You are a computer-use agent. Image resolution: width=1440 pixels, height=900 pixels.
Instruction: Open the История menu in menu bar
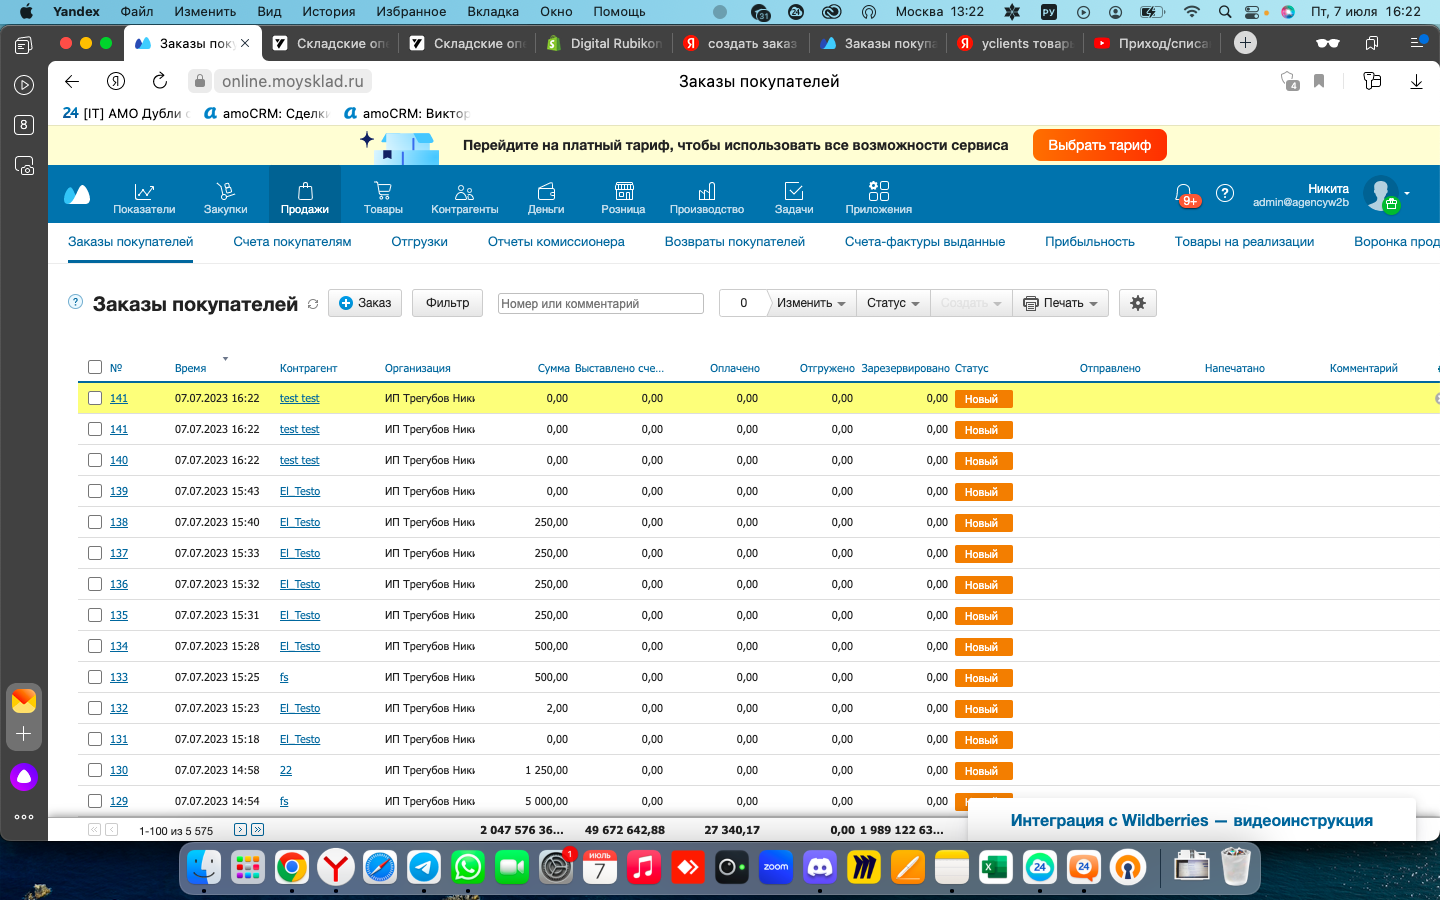(329, 12)
